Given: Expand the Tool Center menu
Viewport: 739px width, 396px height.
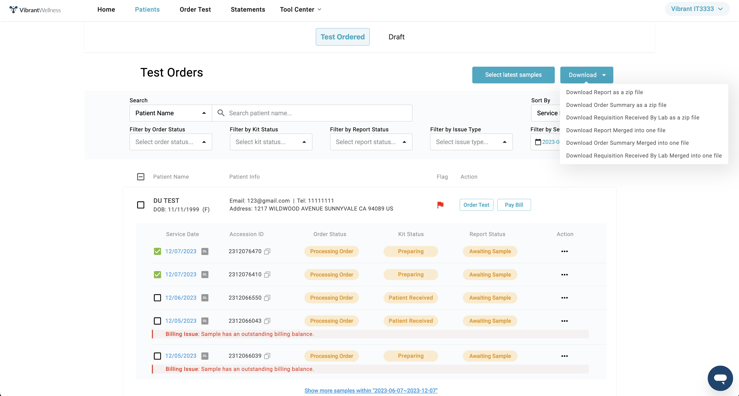Looking at the screenshot, I should click(300, 9).
